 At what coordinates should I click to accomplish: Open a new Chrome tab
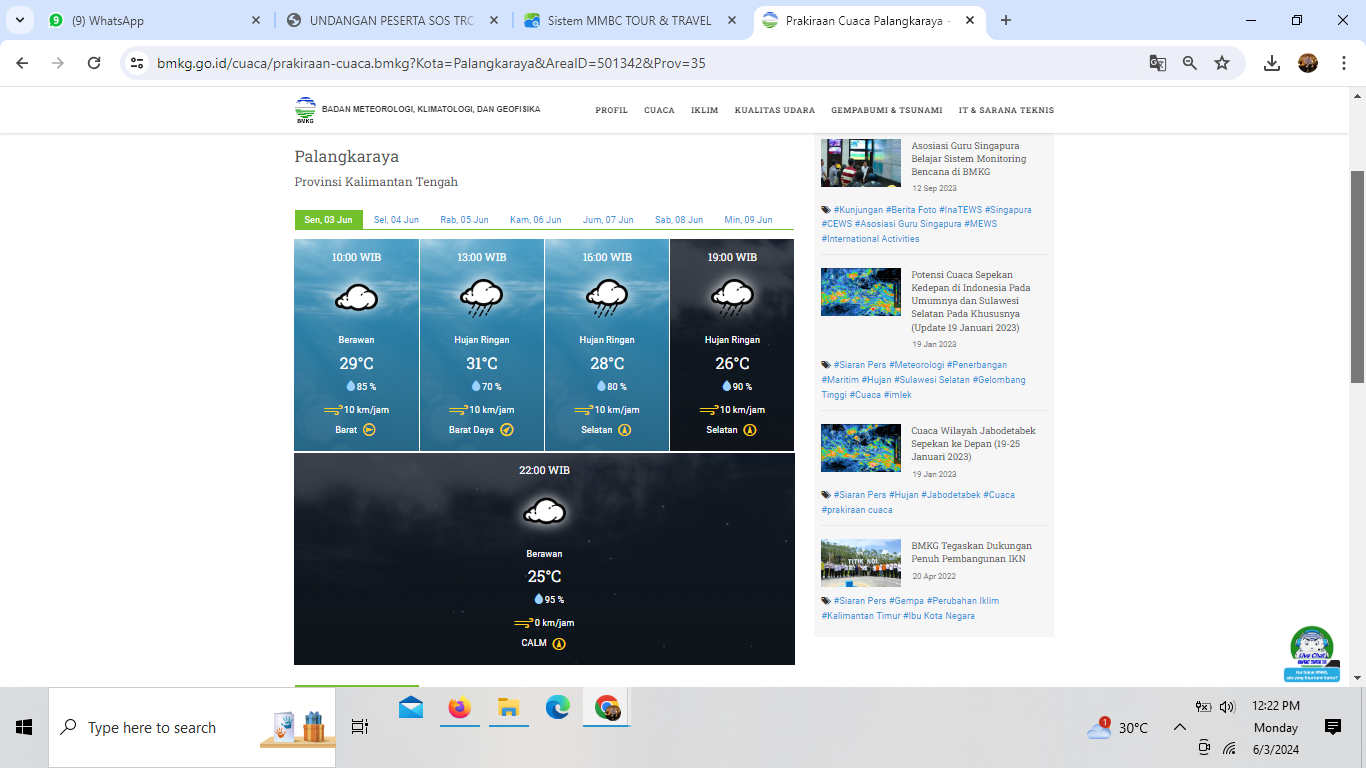(x=1005, y=20)
